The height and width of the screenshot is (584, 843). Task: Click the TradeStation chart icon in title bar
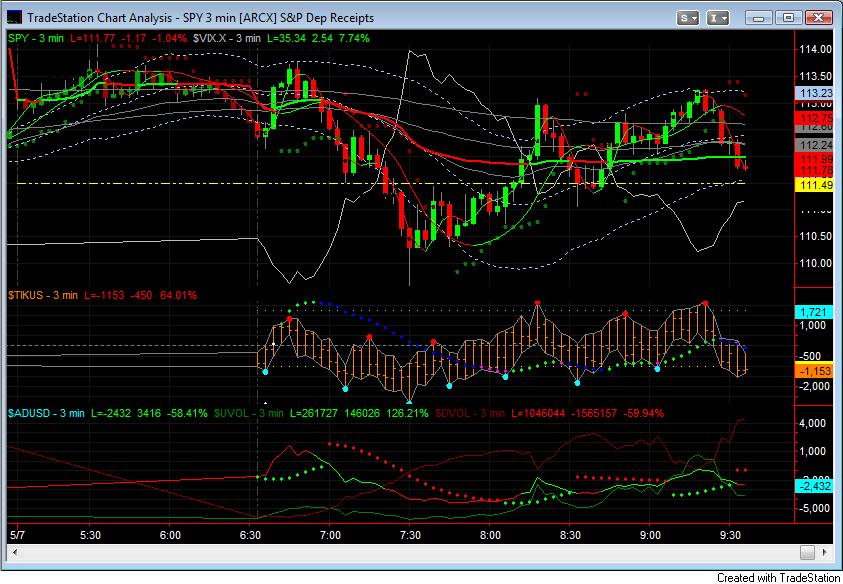pyautogui.click(x=13, y=18)
